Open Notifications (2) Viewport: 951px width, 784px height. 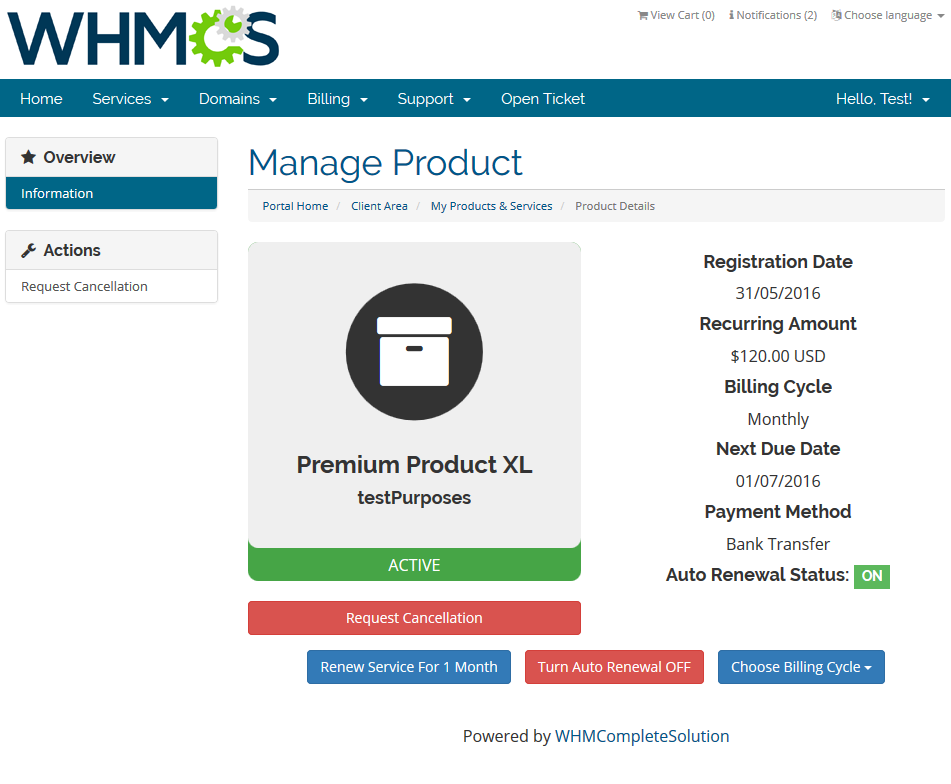pos(773,15)
